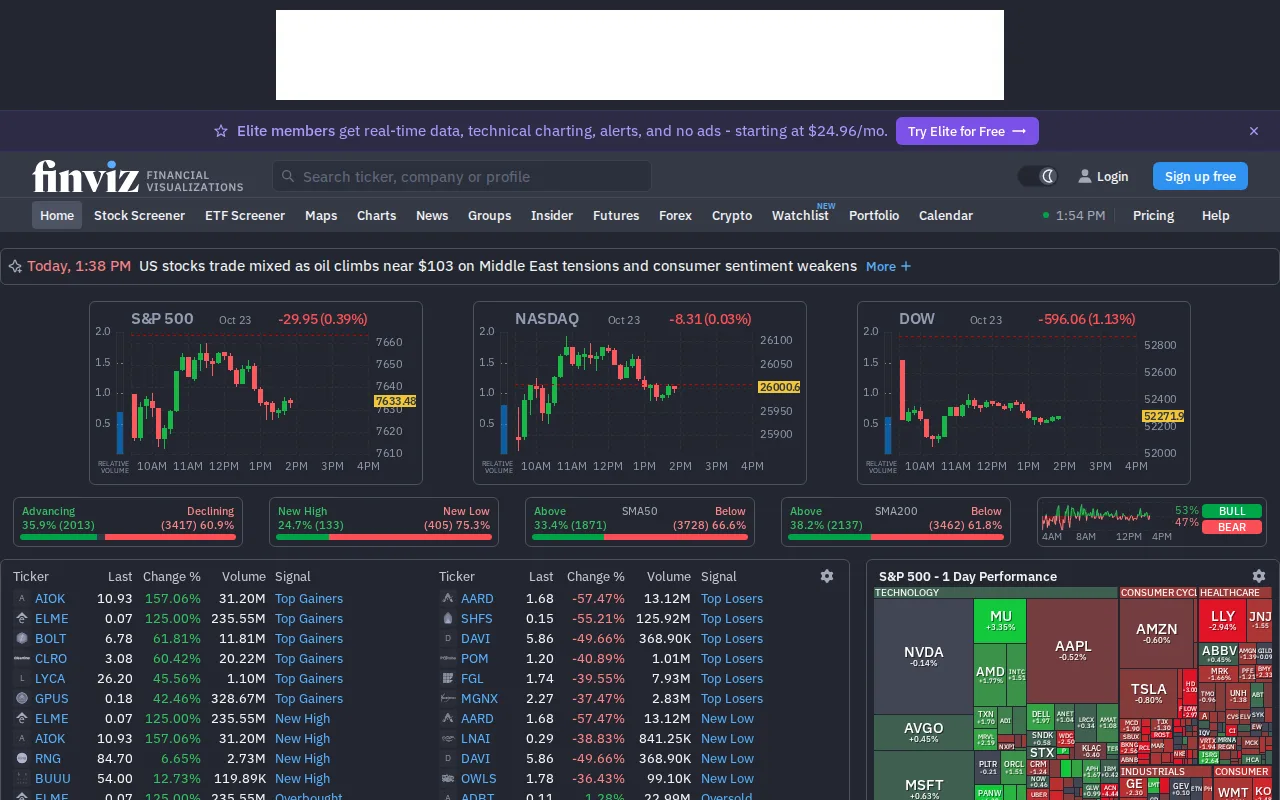Viewport: 1280px width, 800px height.
Task: Click the sparkle icon beside news headline
Action: pyautogui.click(x=15, y=266)
